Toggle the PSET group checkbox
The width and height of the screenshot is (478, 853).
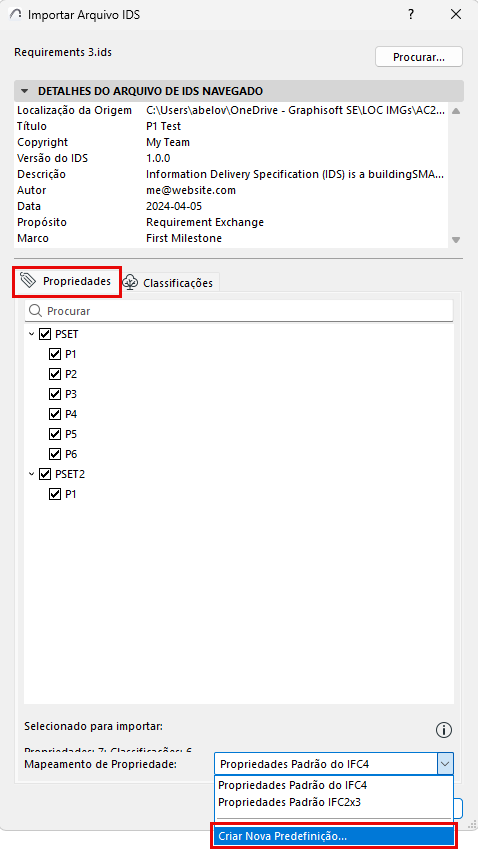(45, 334)
